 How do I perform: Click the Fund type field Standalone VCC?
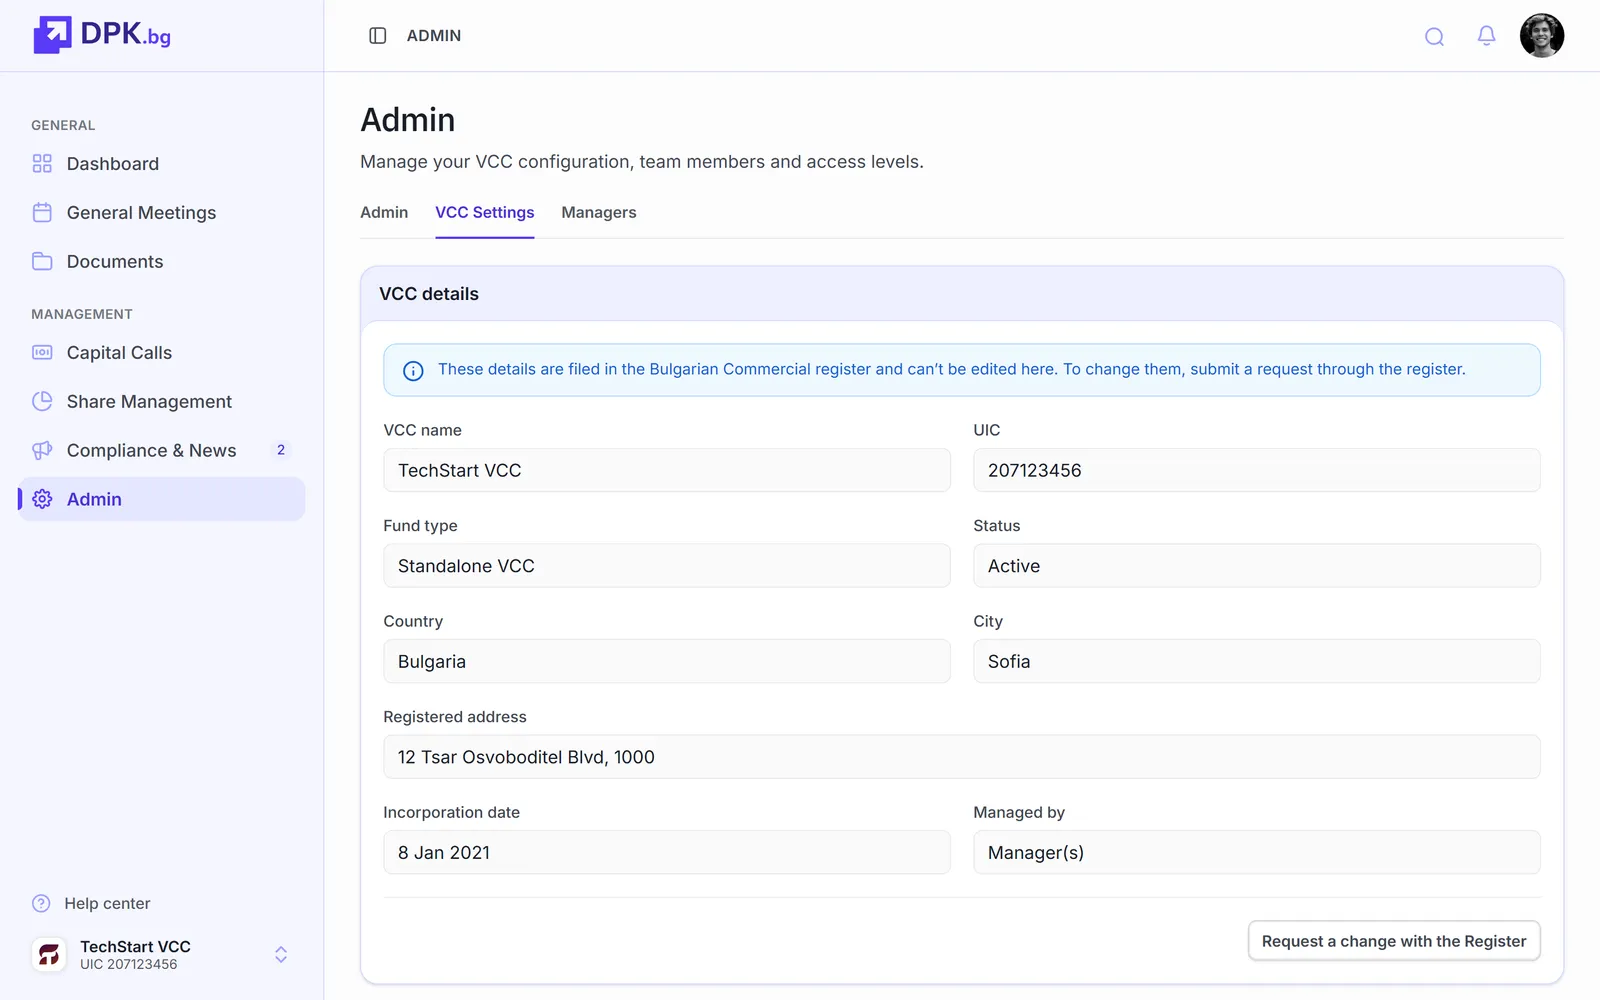tap(667, 566)
